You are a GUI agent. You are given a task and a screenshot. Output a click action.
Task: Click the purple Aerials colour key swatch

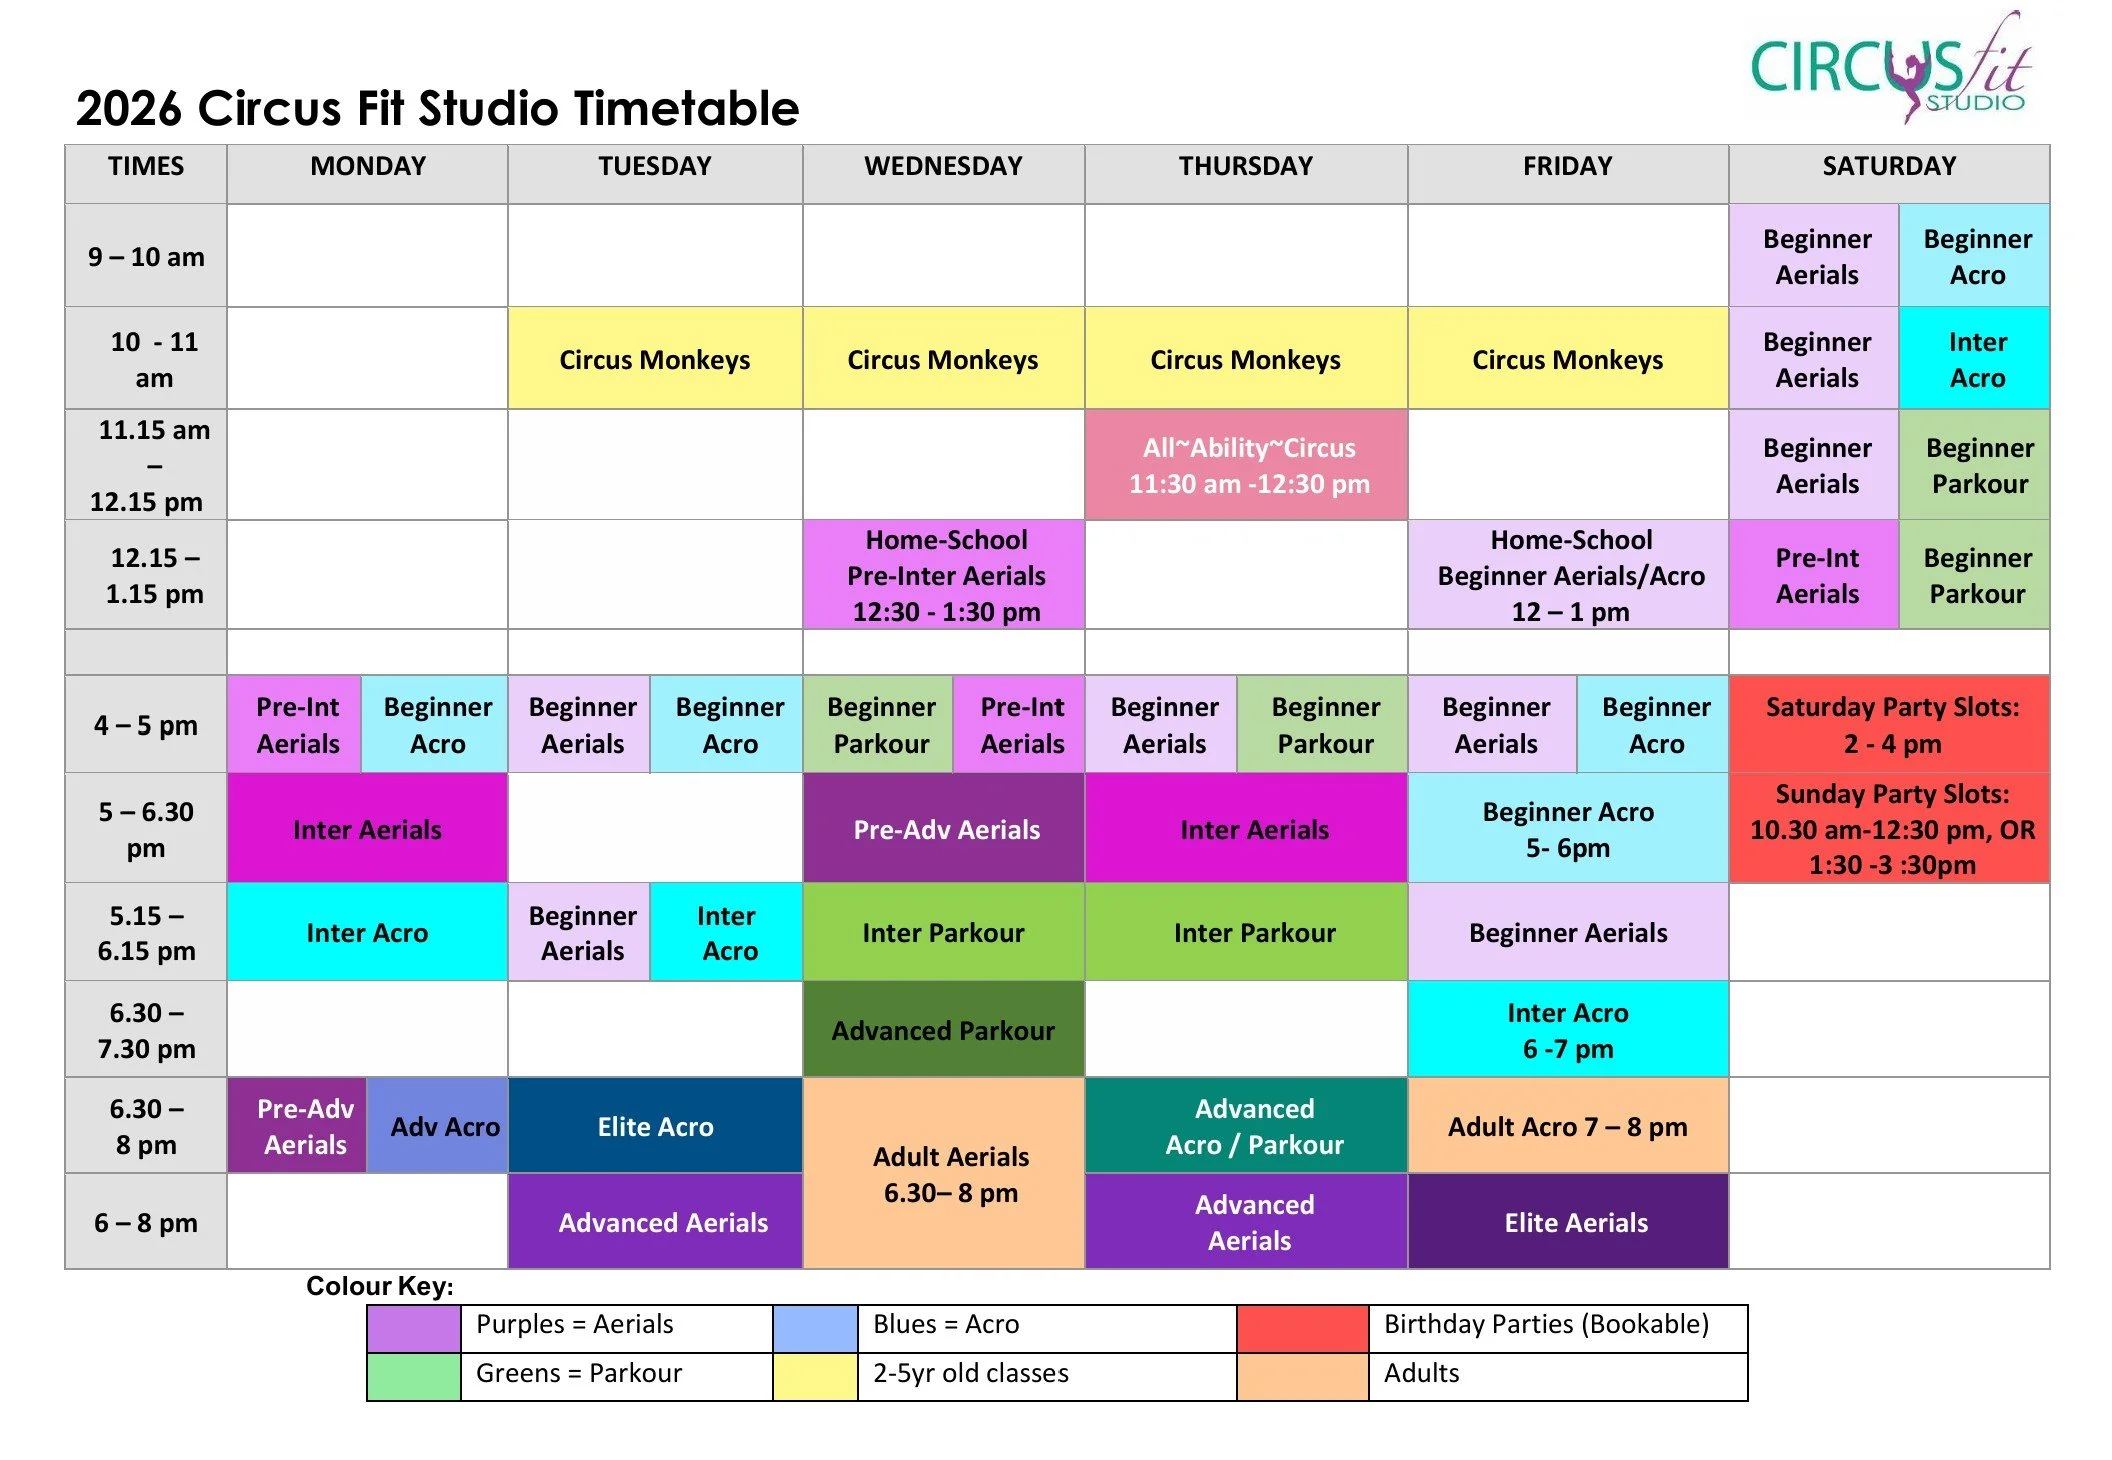413,1328
